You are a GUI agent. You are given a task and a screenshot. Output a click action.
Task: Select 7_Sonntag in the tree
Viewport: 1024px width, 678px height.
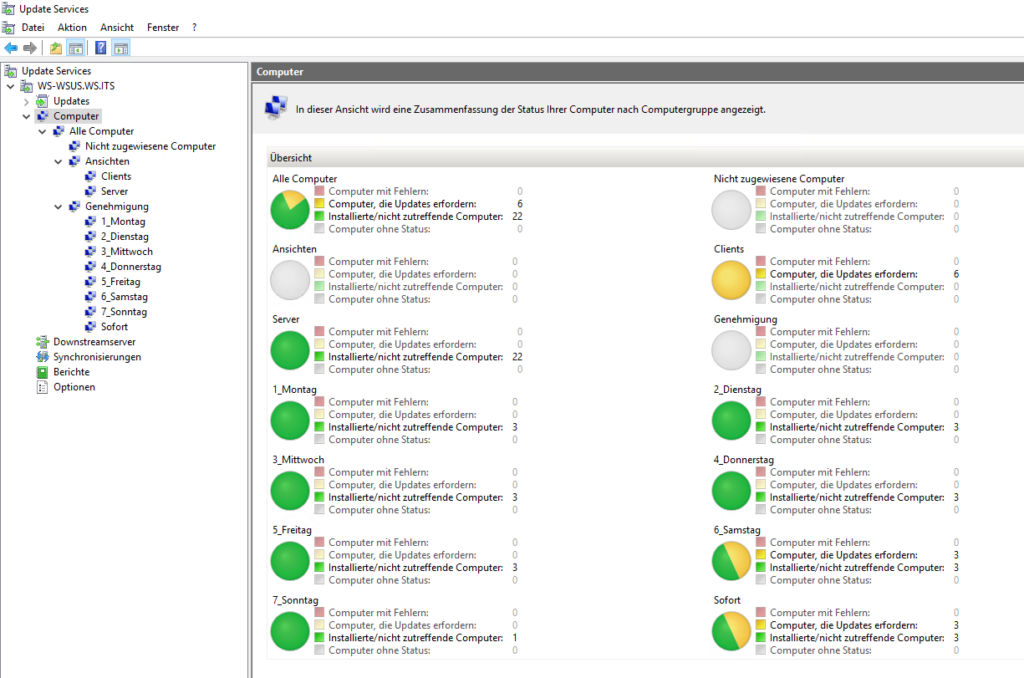123,312
